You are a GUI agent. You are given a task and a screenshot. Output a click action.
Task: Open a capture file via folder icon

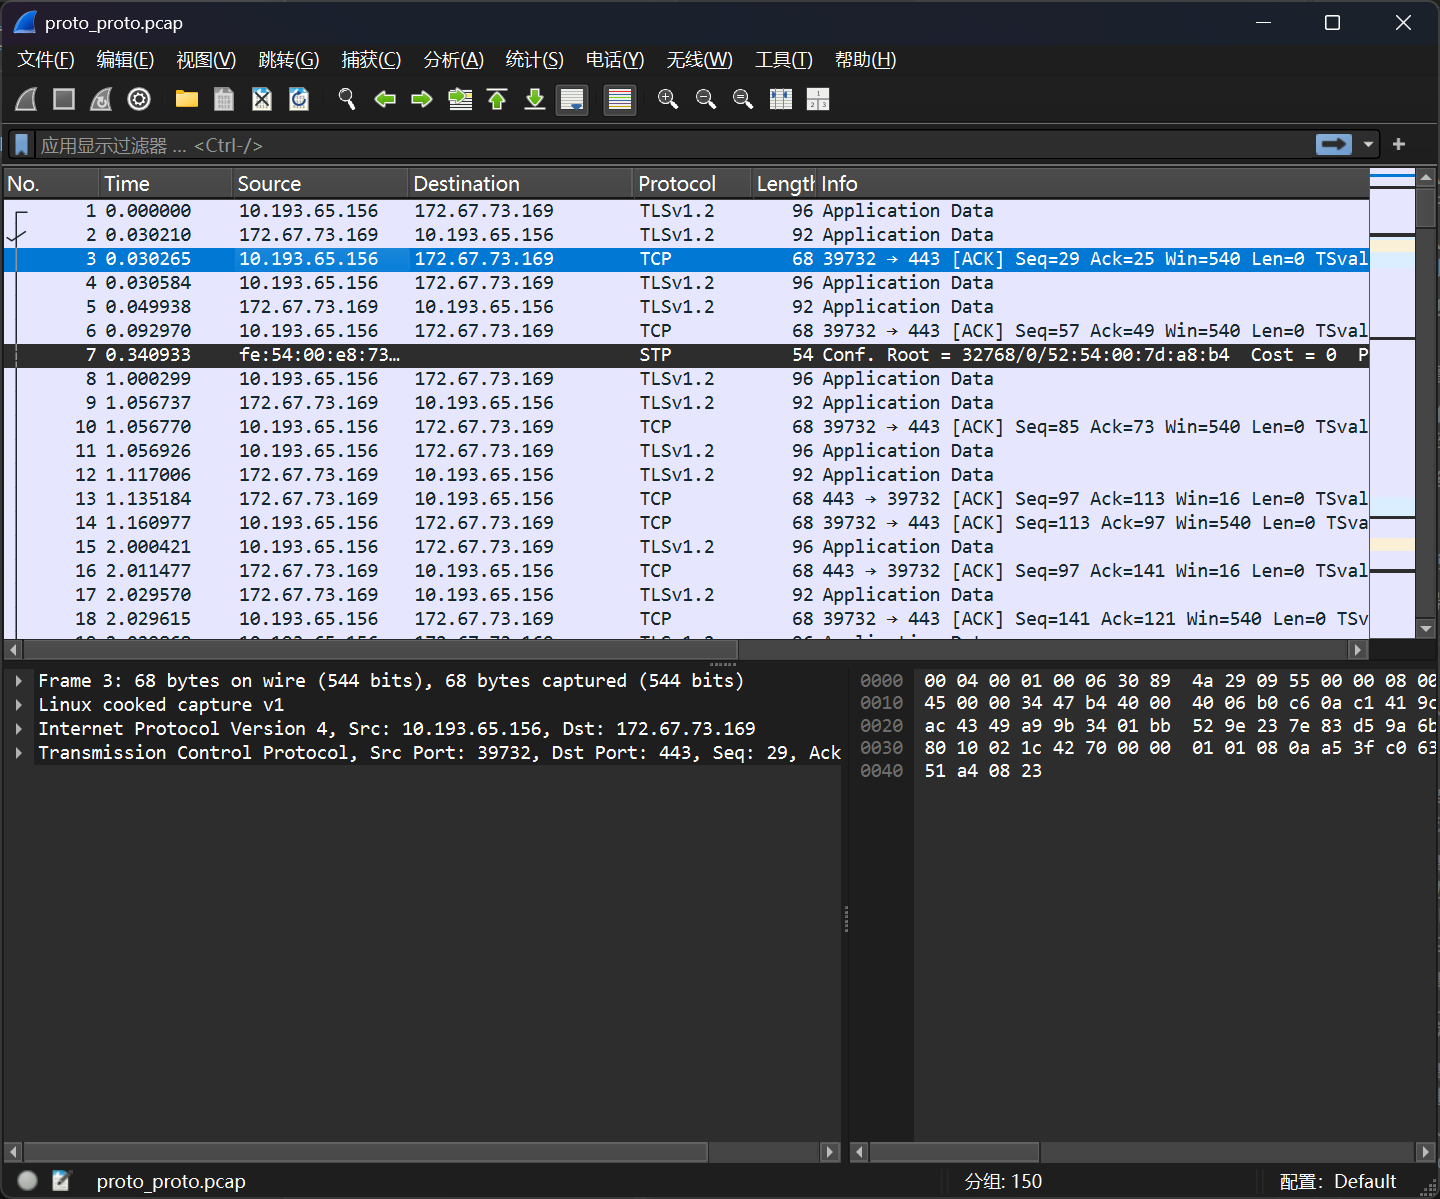(x=187, y=99)
